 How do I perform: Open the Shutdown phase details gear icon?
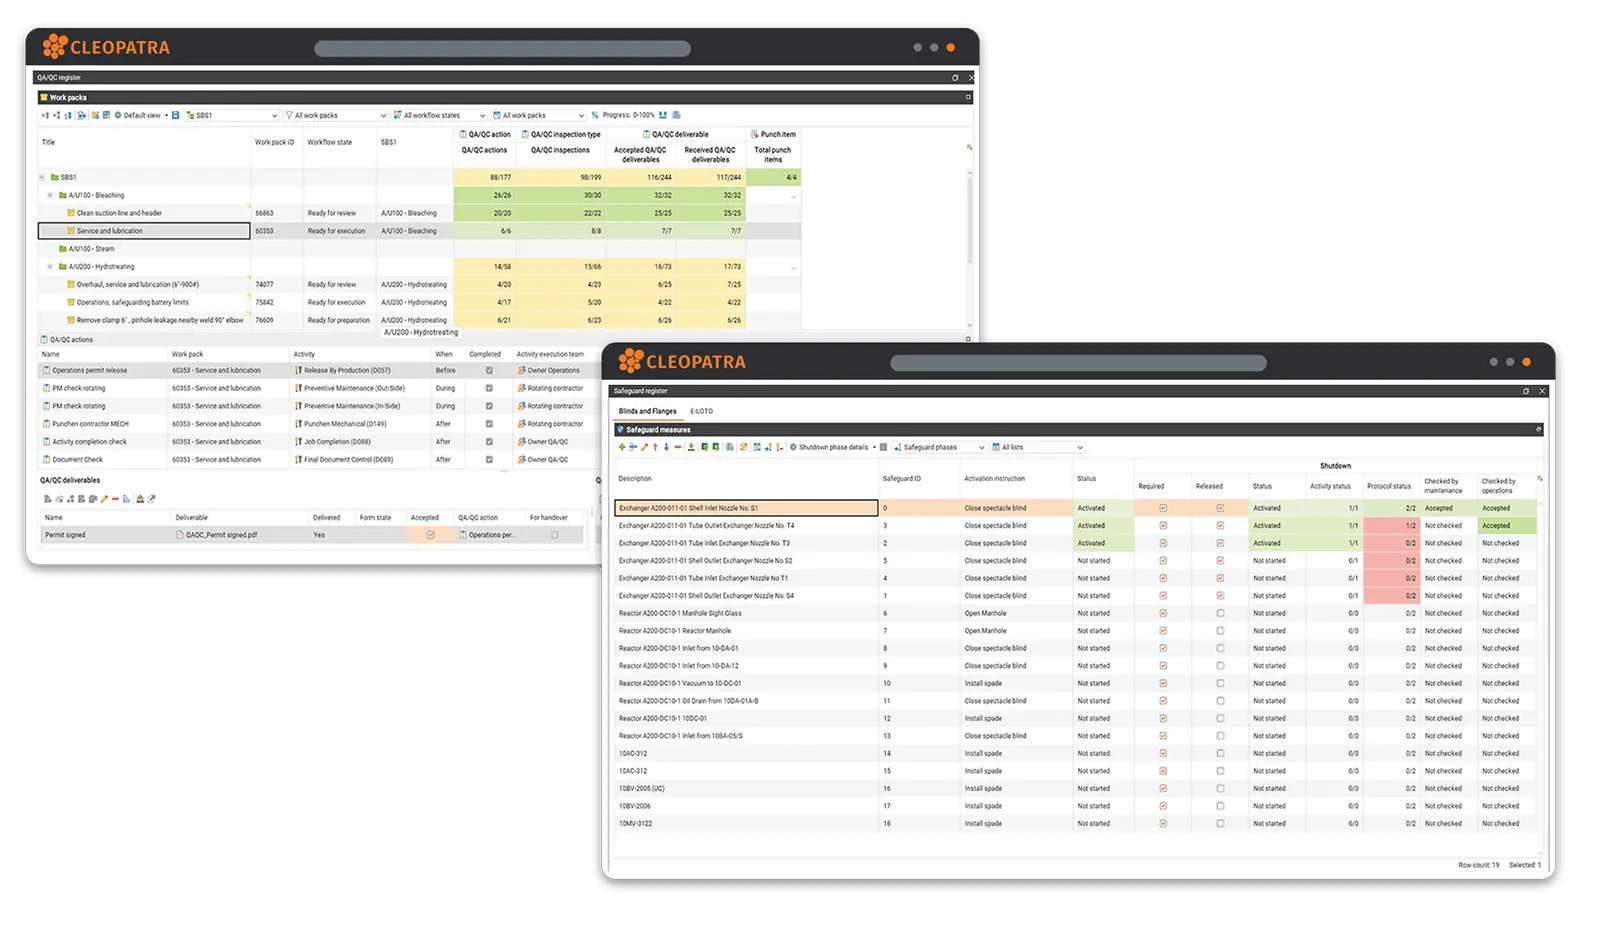tap(793, 447)
